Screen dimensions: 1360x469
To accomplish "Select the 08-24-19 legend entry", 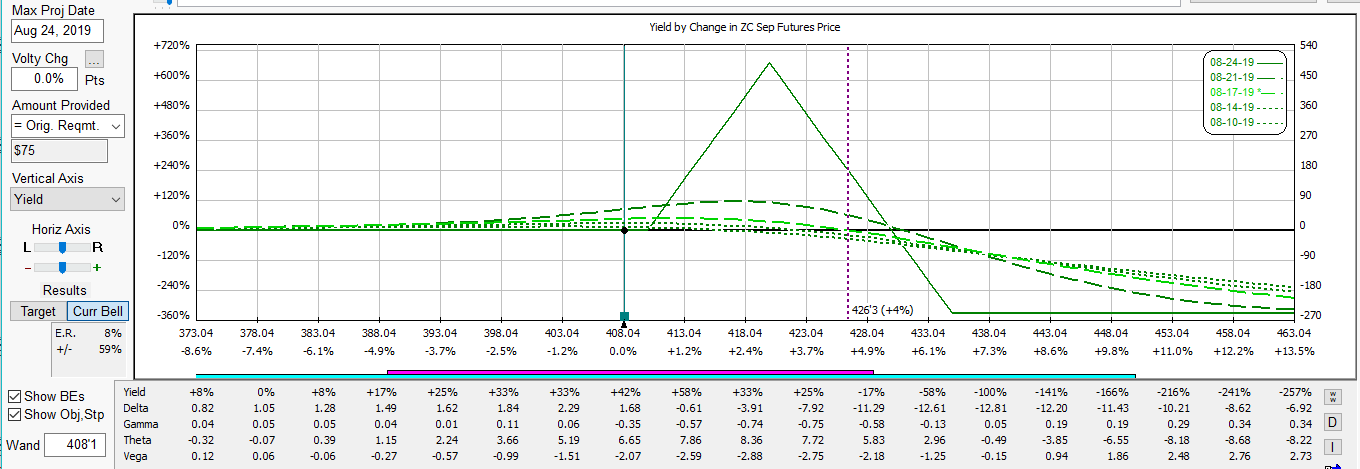I will click(1245, 62).
